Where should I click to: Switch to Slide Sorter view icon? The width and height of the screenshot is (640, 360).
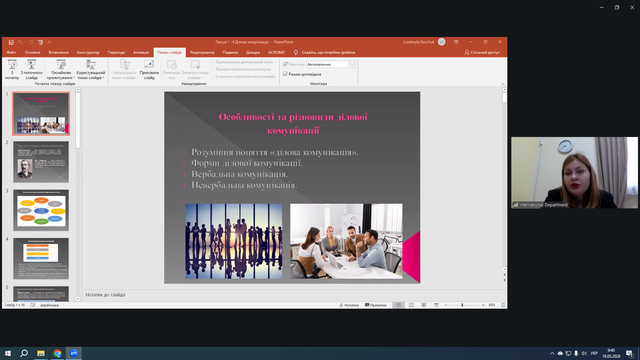tap(411, 305)
